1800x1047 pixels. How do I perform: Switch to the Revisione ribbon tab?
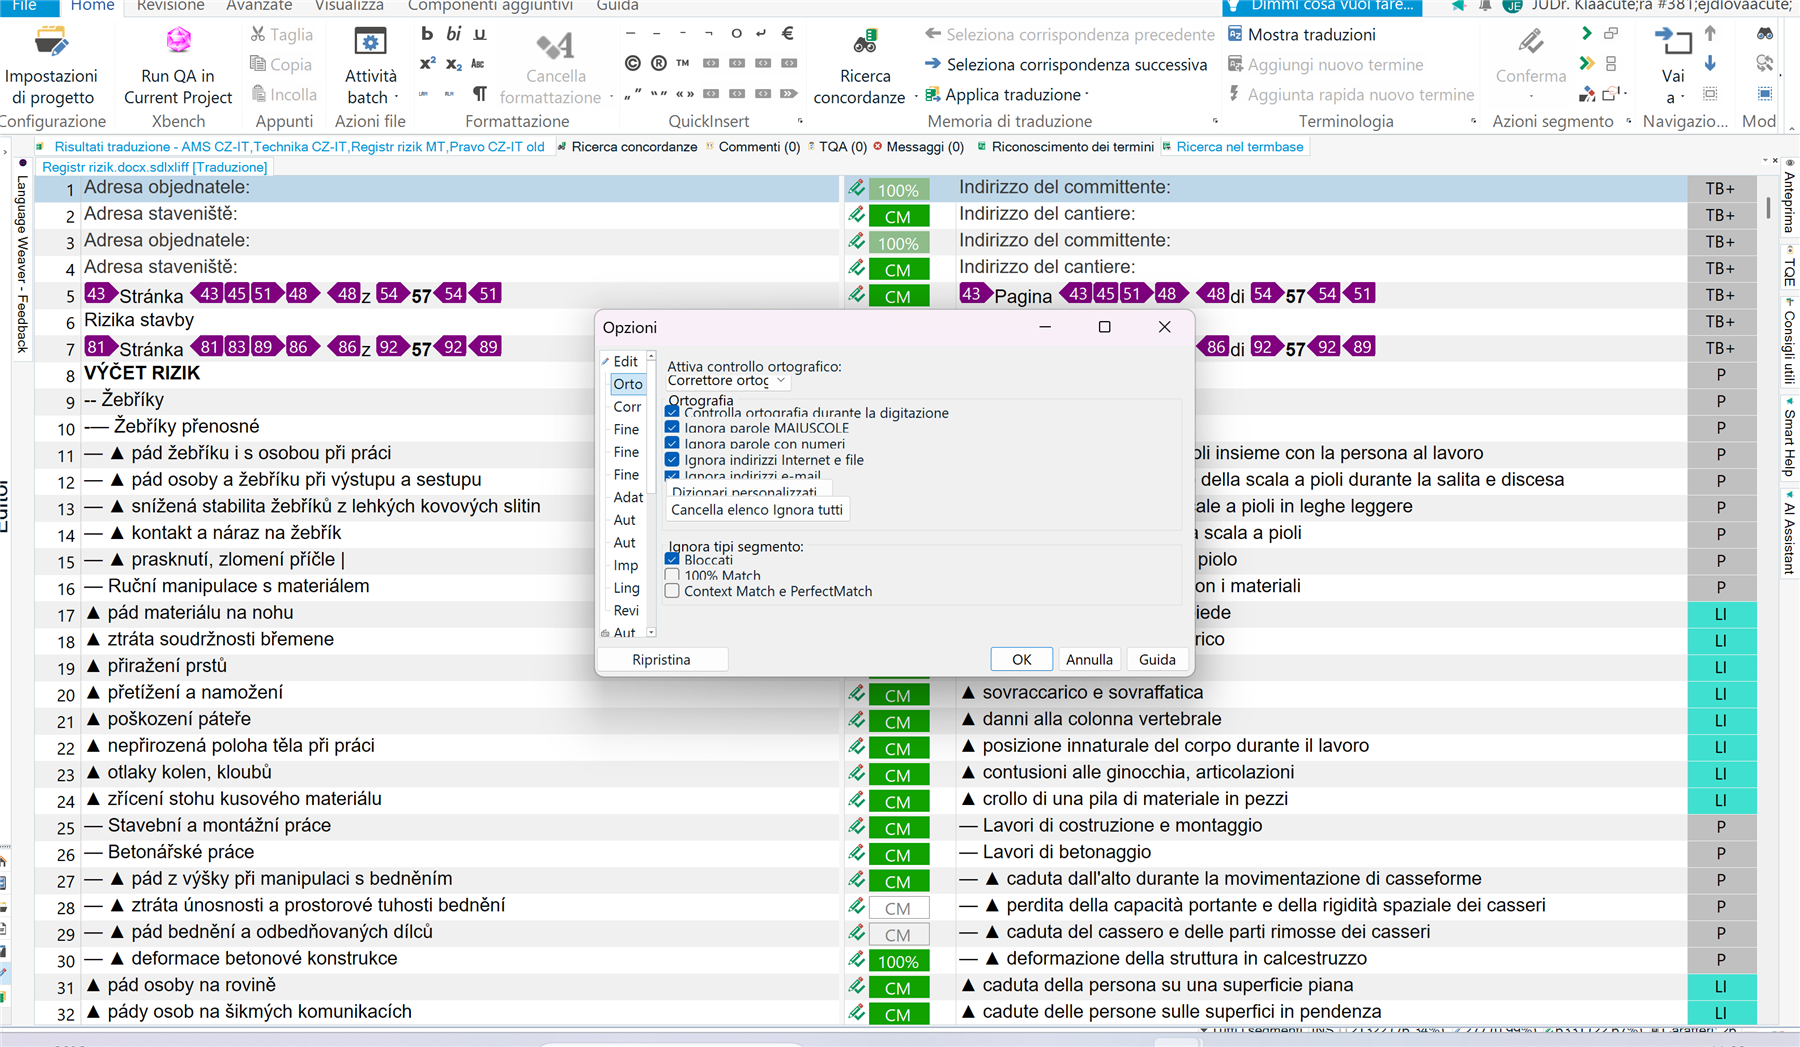point(170,5)
